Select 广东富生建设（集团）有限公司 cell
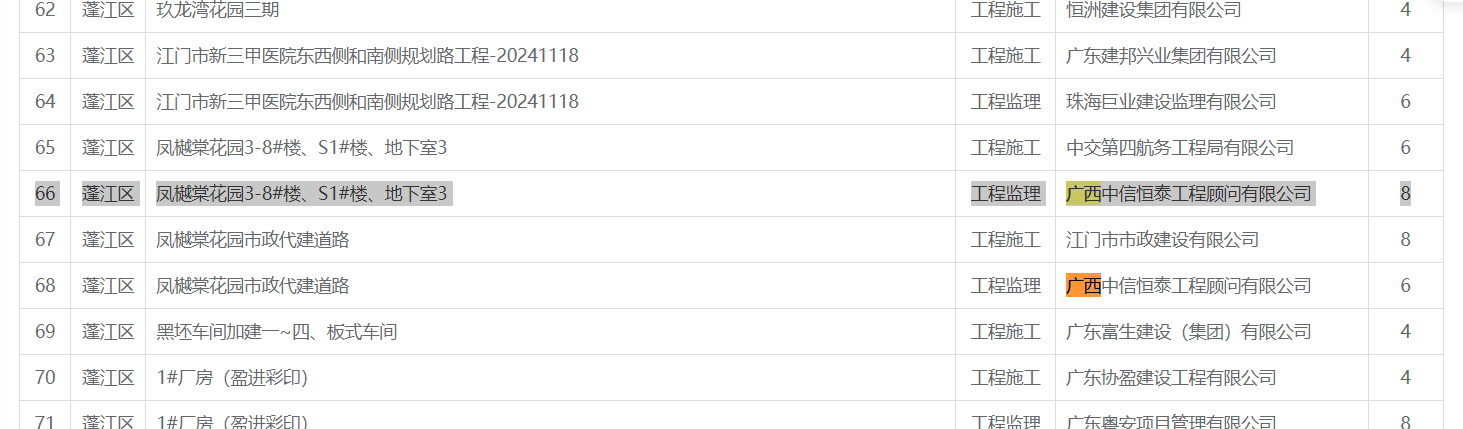 [1211, 332]
